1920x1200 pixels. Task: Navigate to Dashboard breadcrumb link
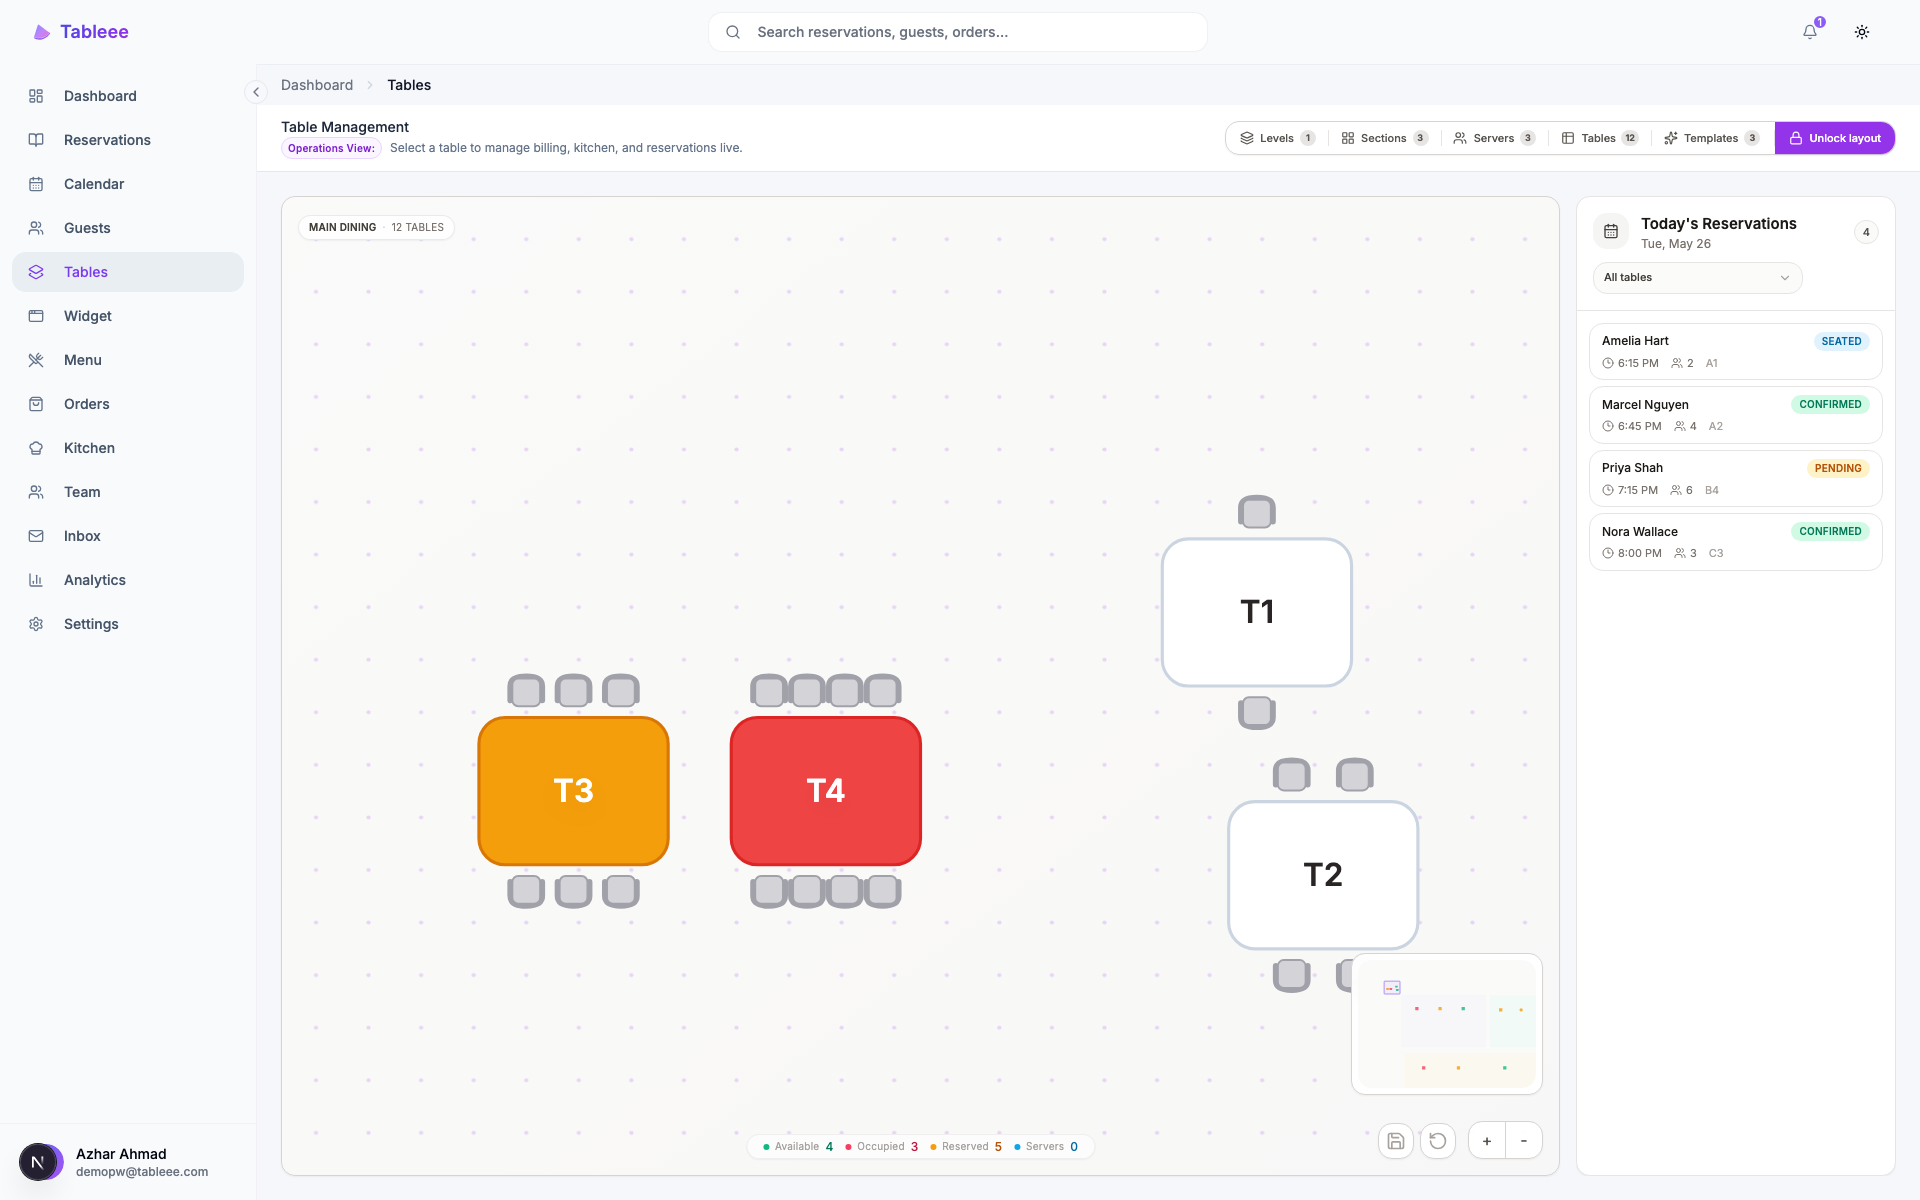(317, 85)
